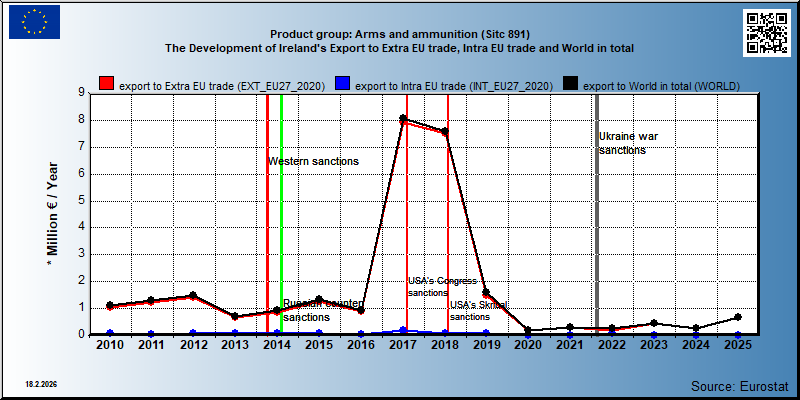Click the x-axis label 2020
This screenshot has width=800, height=400.
click(529, 345)
